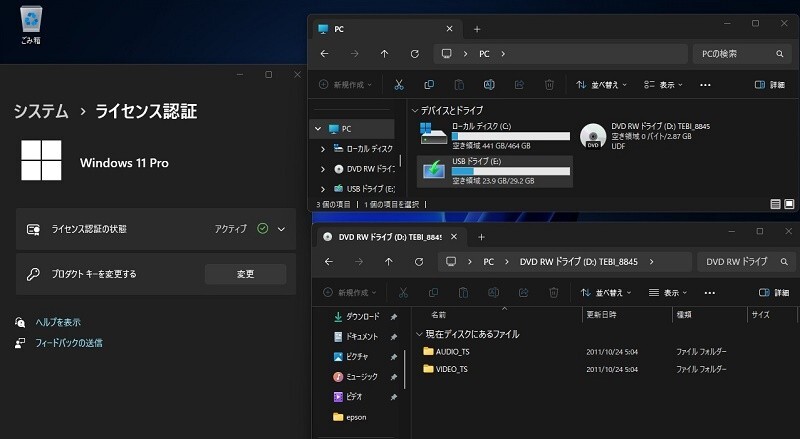Open AUDIO_TS folder
The width and height of the screenshot is (800, 439).
point(446,352)
